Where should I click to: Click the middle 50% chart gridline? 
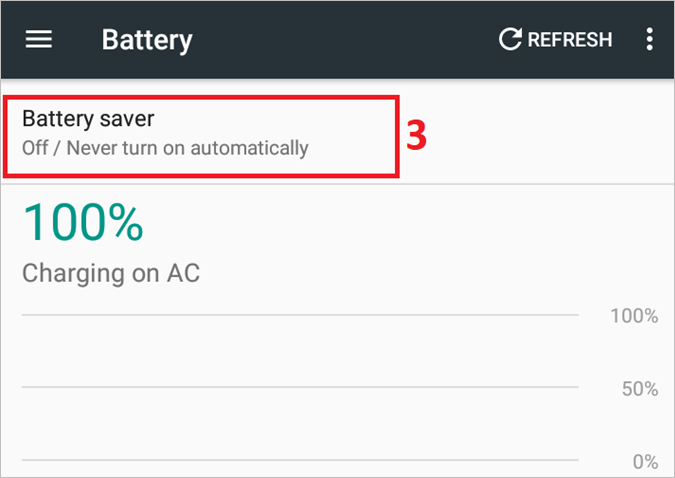(300, 387)
